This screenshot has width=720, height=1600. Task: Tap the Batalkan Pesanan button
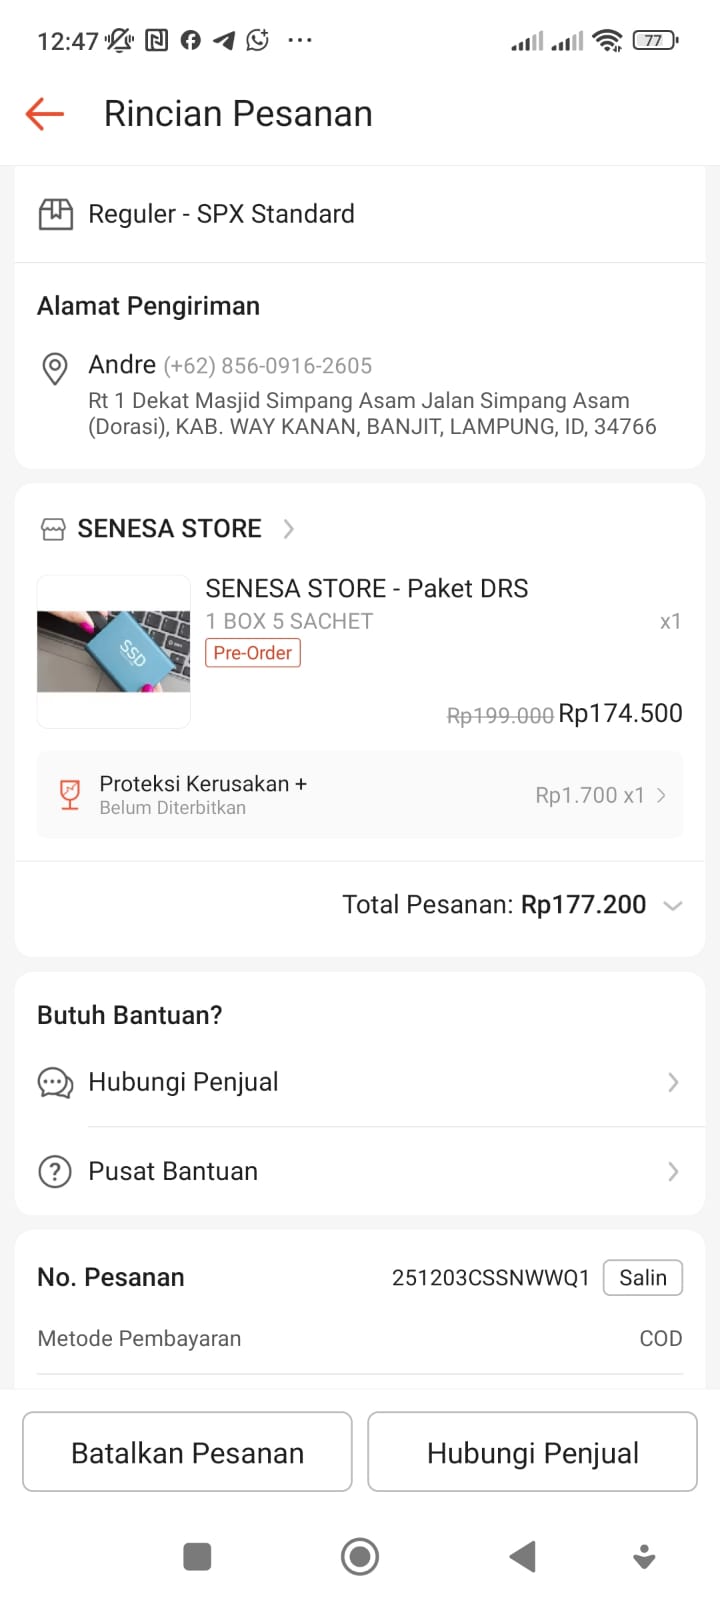[x=187, y=1452]
